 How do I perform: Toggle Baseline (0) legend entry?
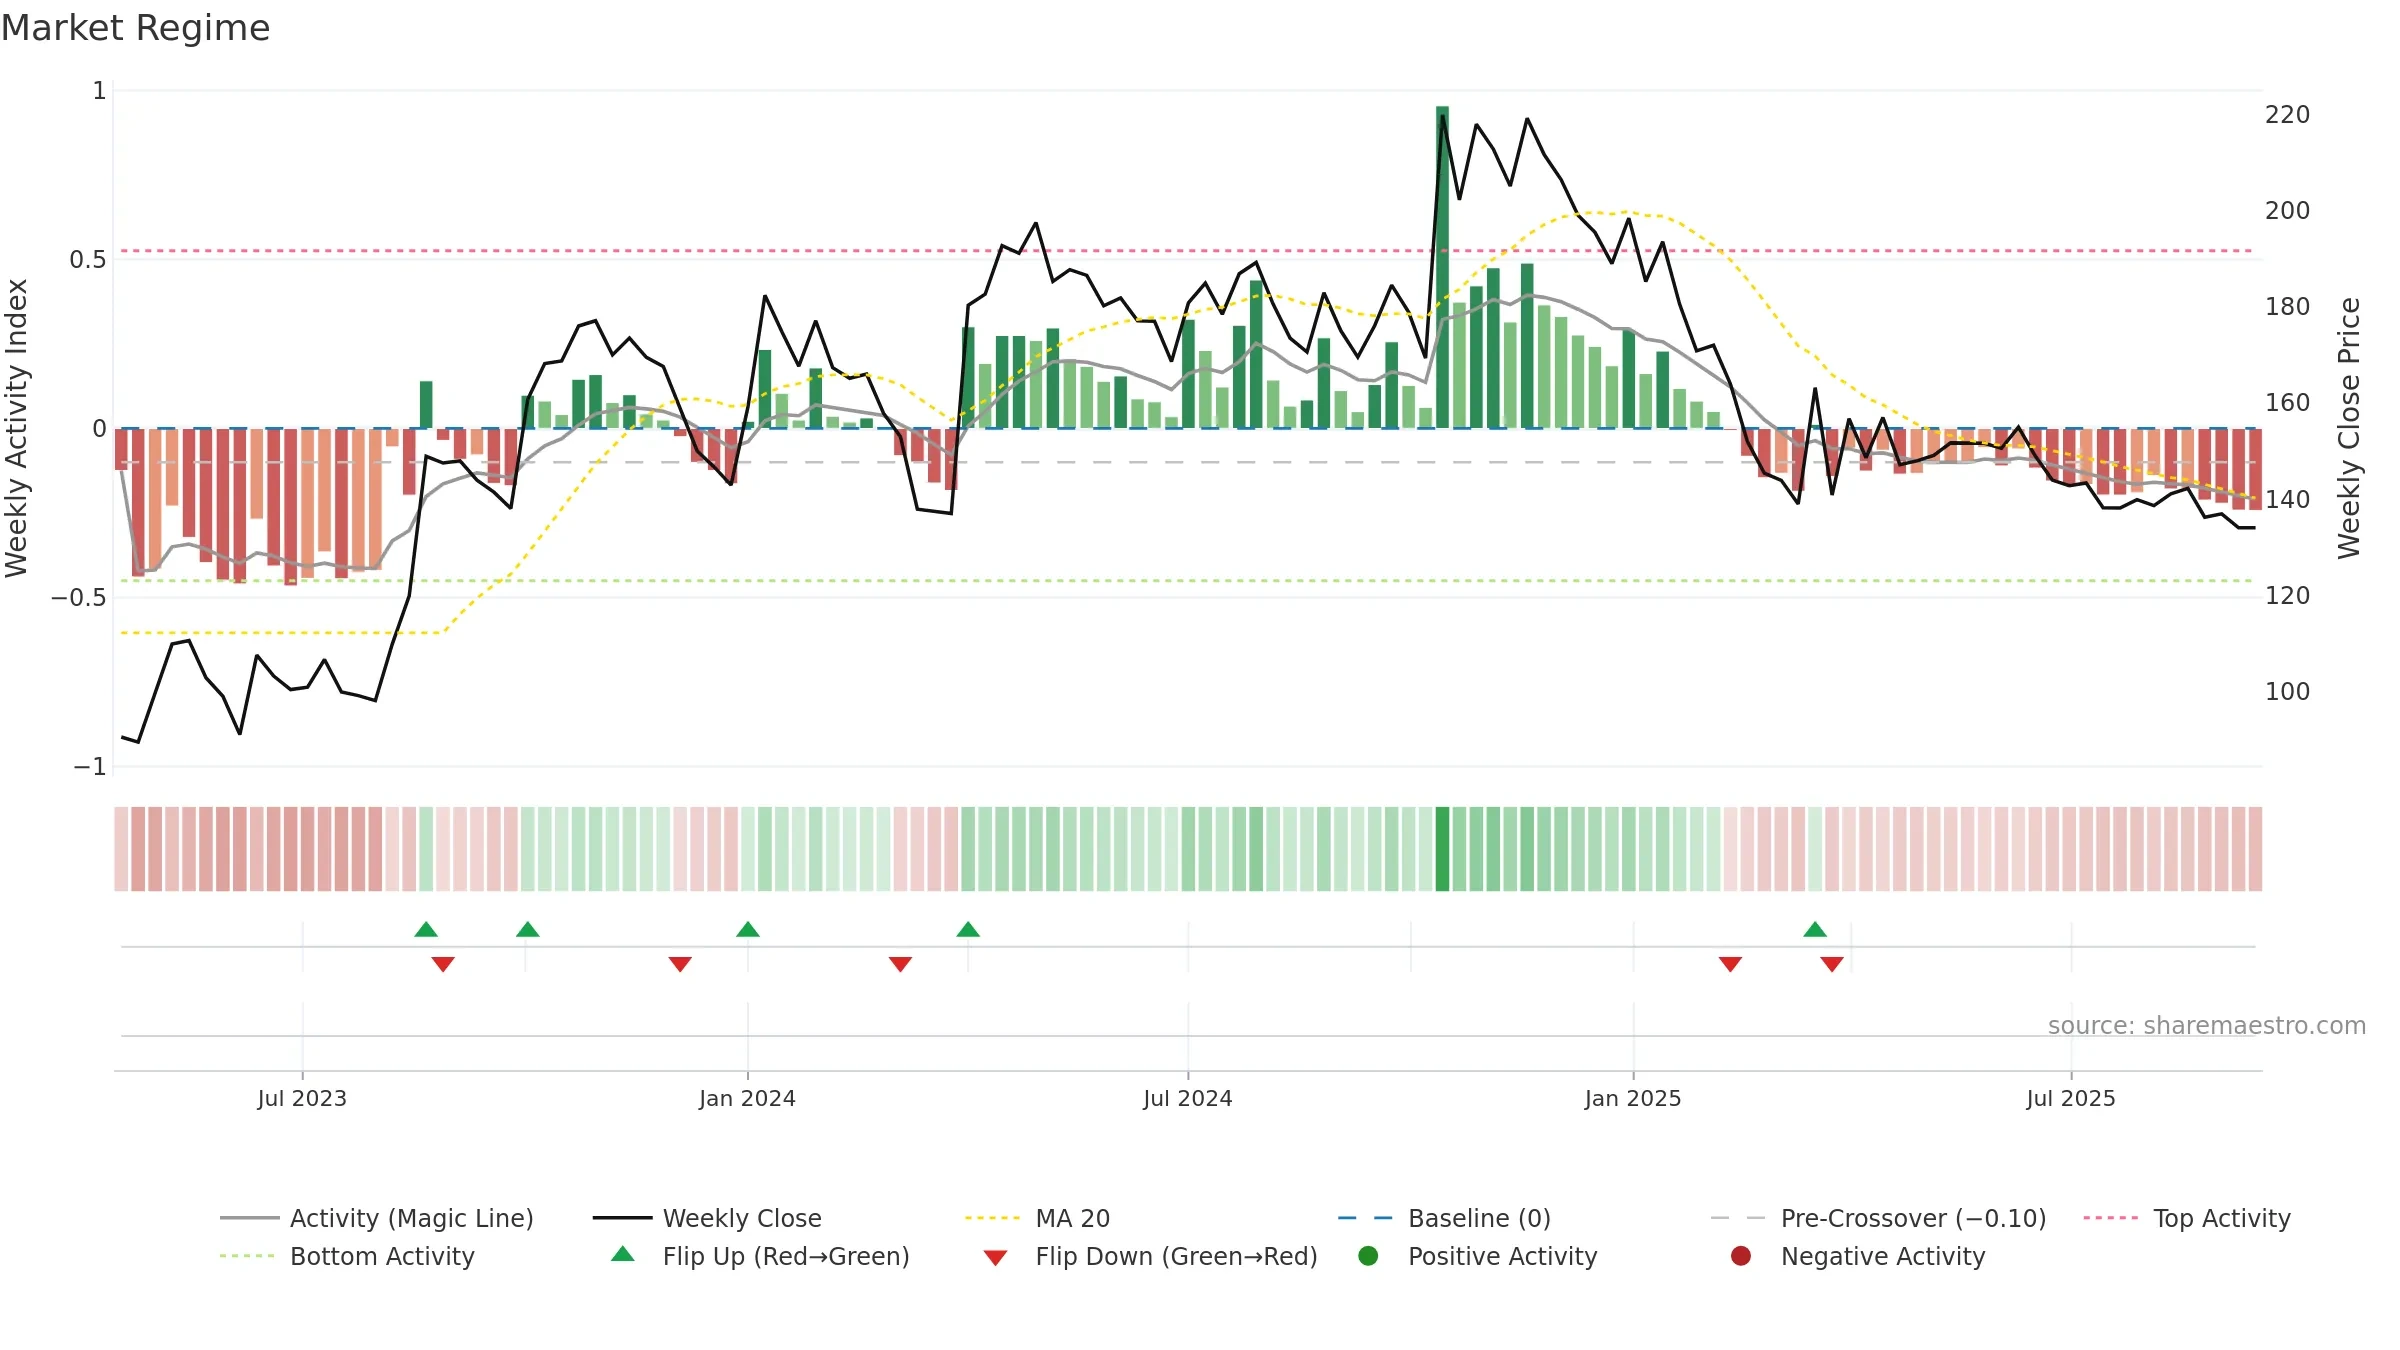coord(1444,1218)
